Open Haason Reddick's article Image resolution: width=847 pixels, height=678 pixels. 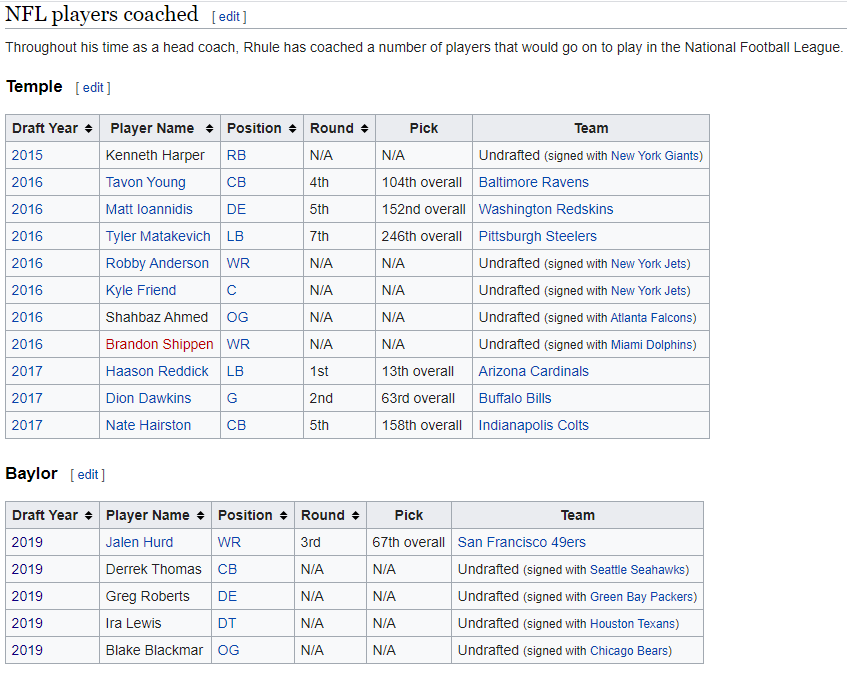coord(157,372)
